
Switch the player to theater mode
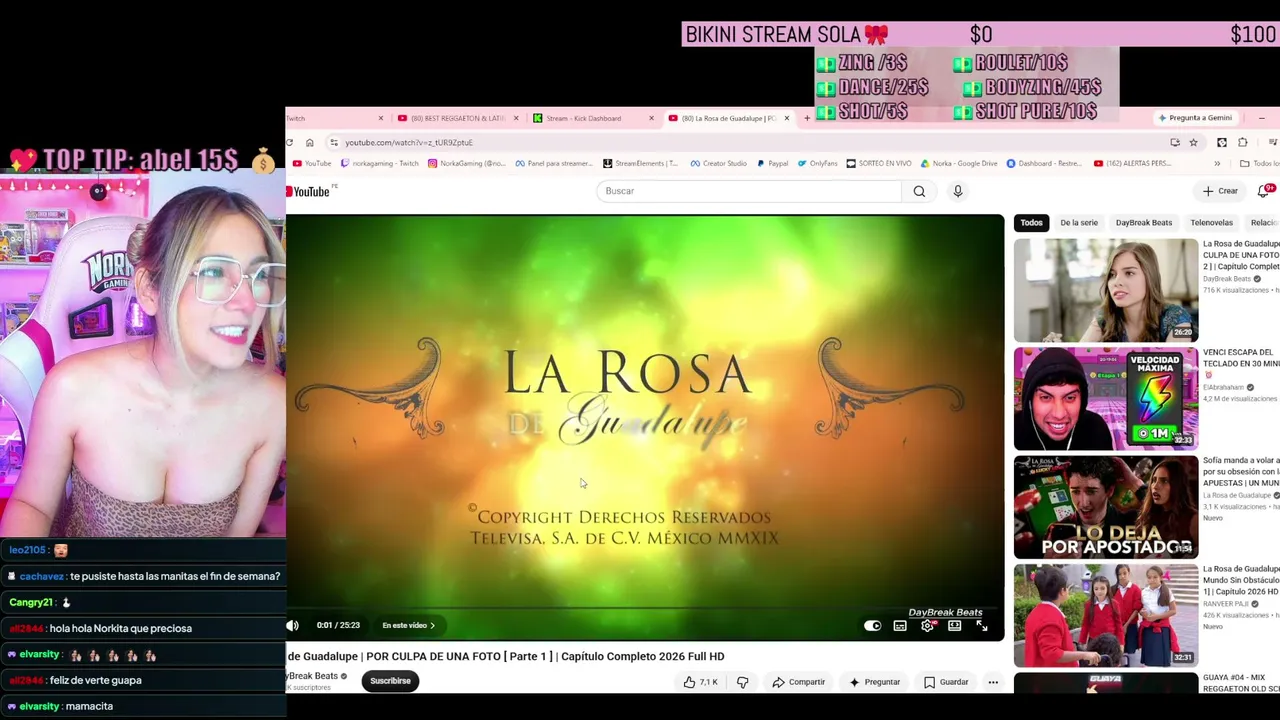coord(954,626)
